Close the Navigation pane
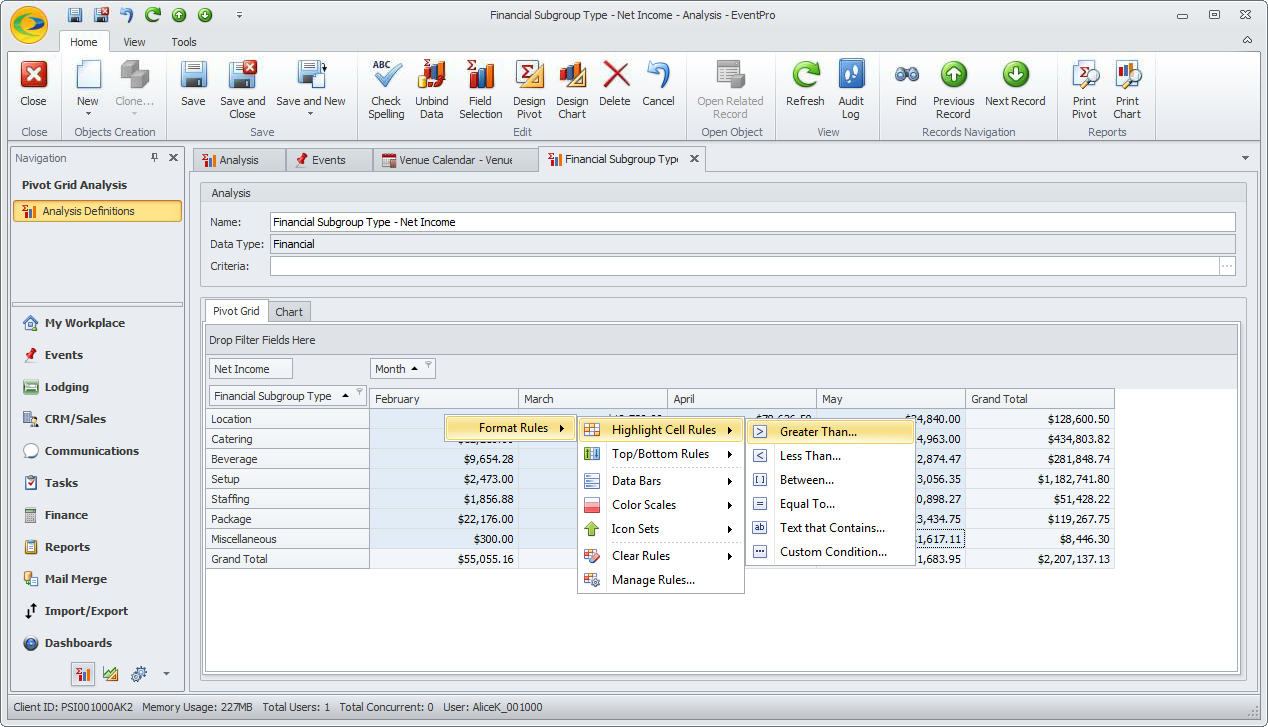1268x727 pixels. tap(173, 158)
